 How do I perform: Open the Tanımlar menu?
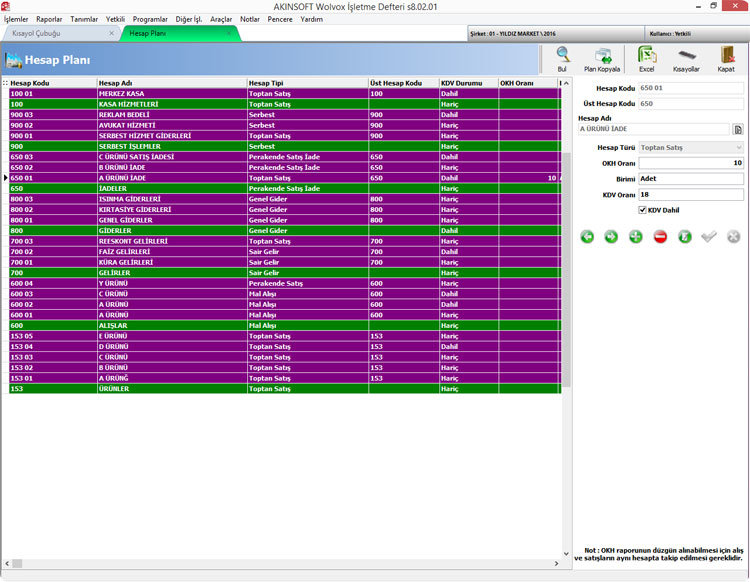(x=84, y=19)
